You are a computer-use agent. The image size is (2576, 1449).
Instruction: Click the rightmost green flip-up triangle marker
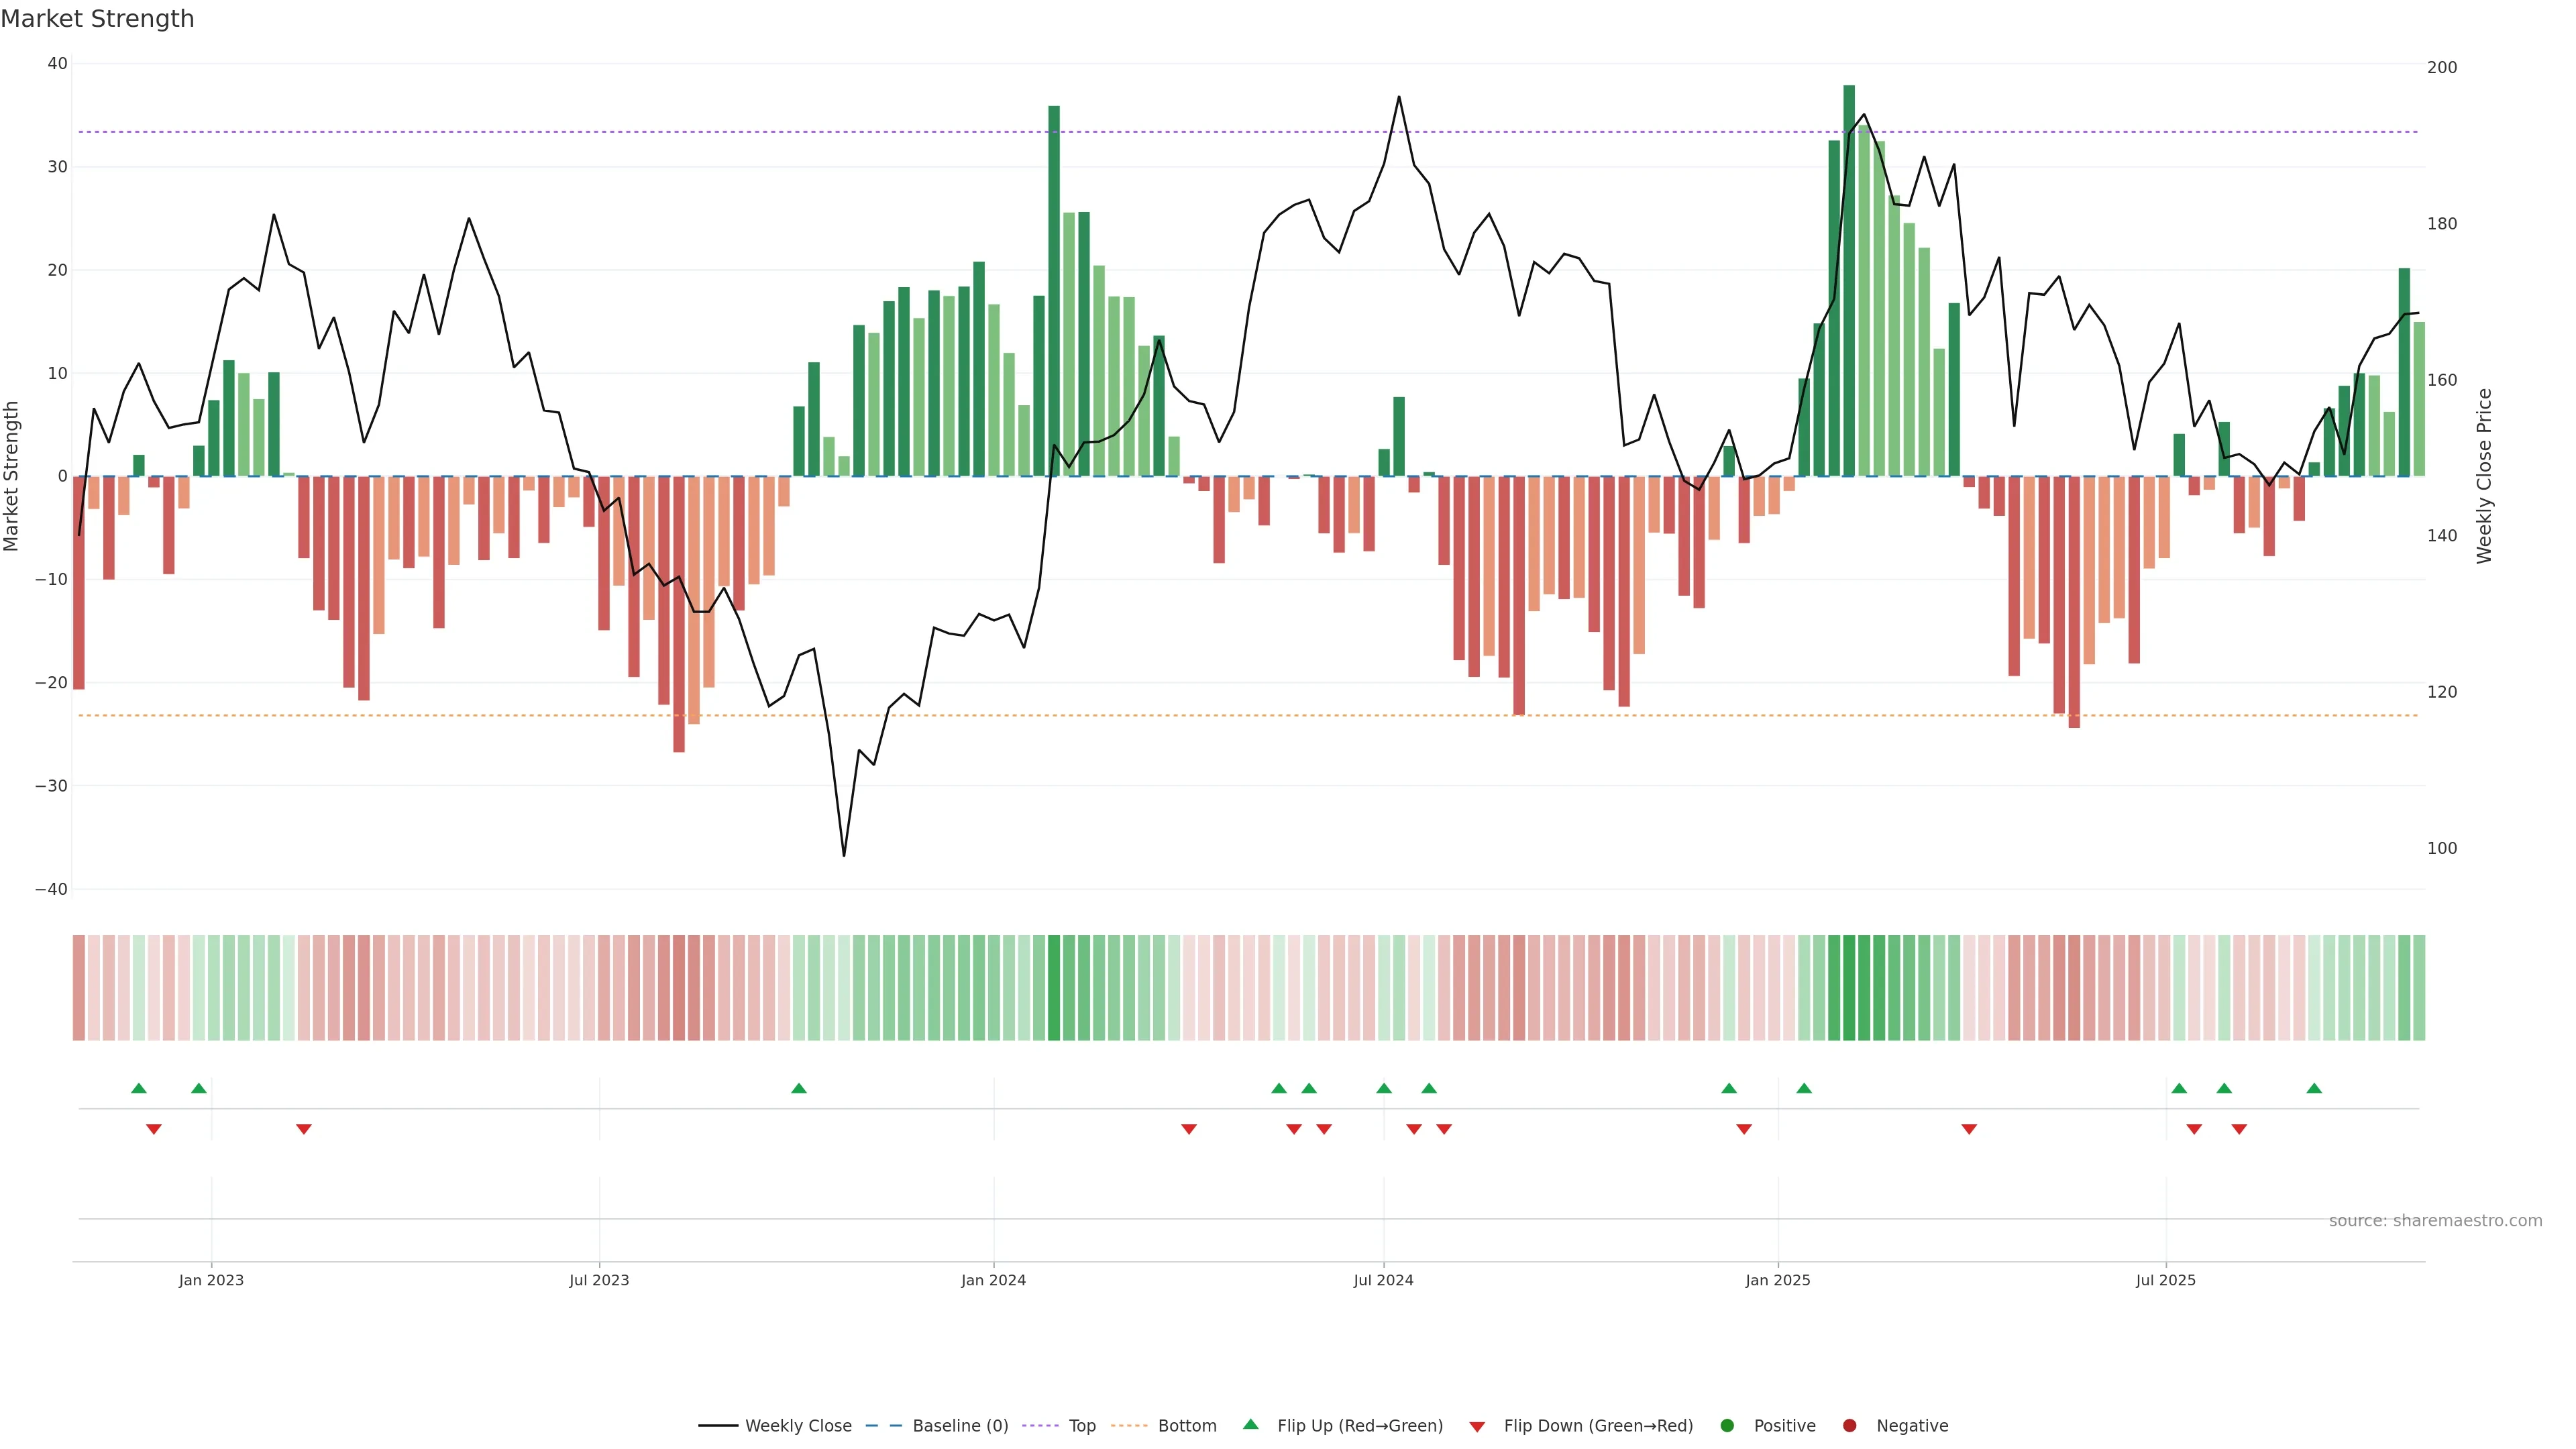click(x=2314, y=1088)
